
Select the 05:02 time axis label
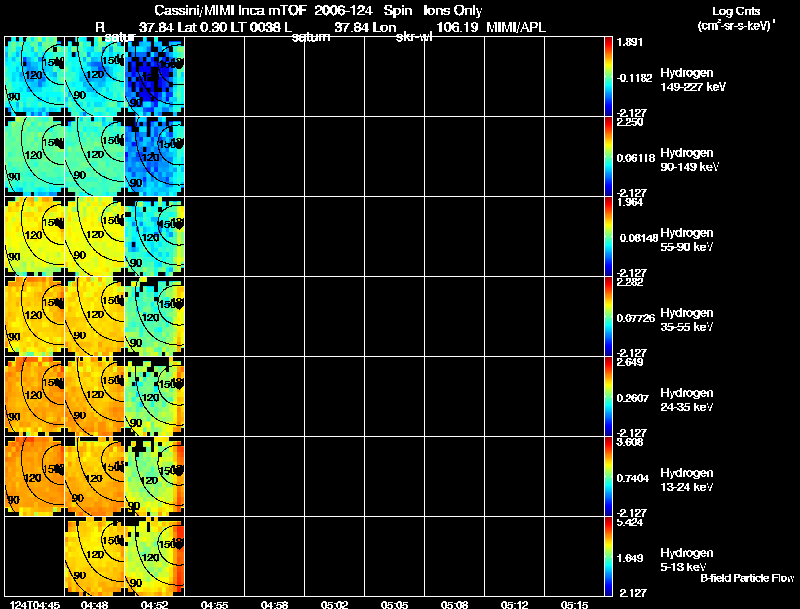tap(335, 604)
